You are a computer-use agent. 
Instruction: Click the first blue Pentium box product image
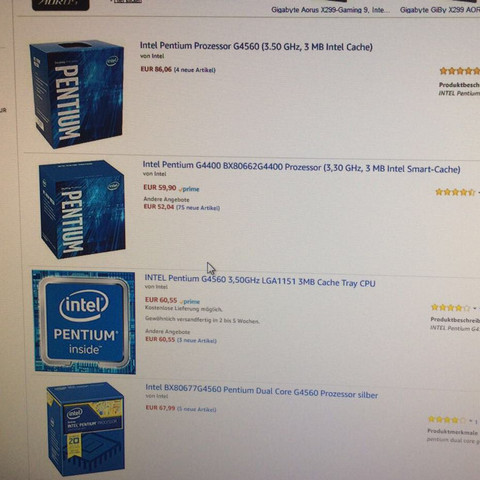(77, 94)
